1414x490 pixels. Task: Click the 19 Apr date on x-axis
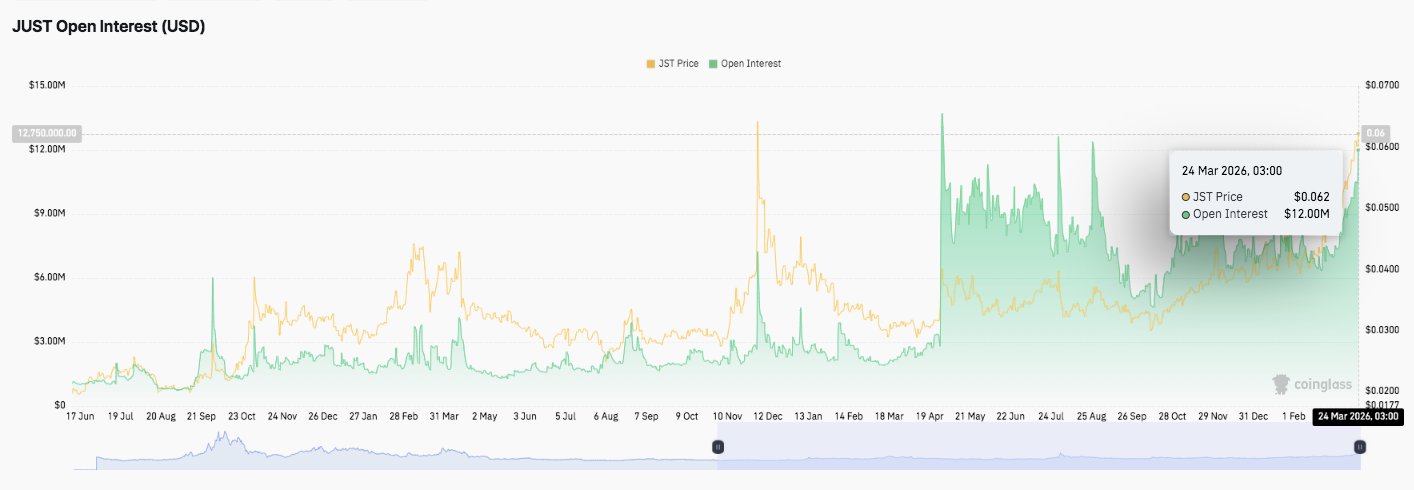(931, 416)
